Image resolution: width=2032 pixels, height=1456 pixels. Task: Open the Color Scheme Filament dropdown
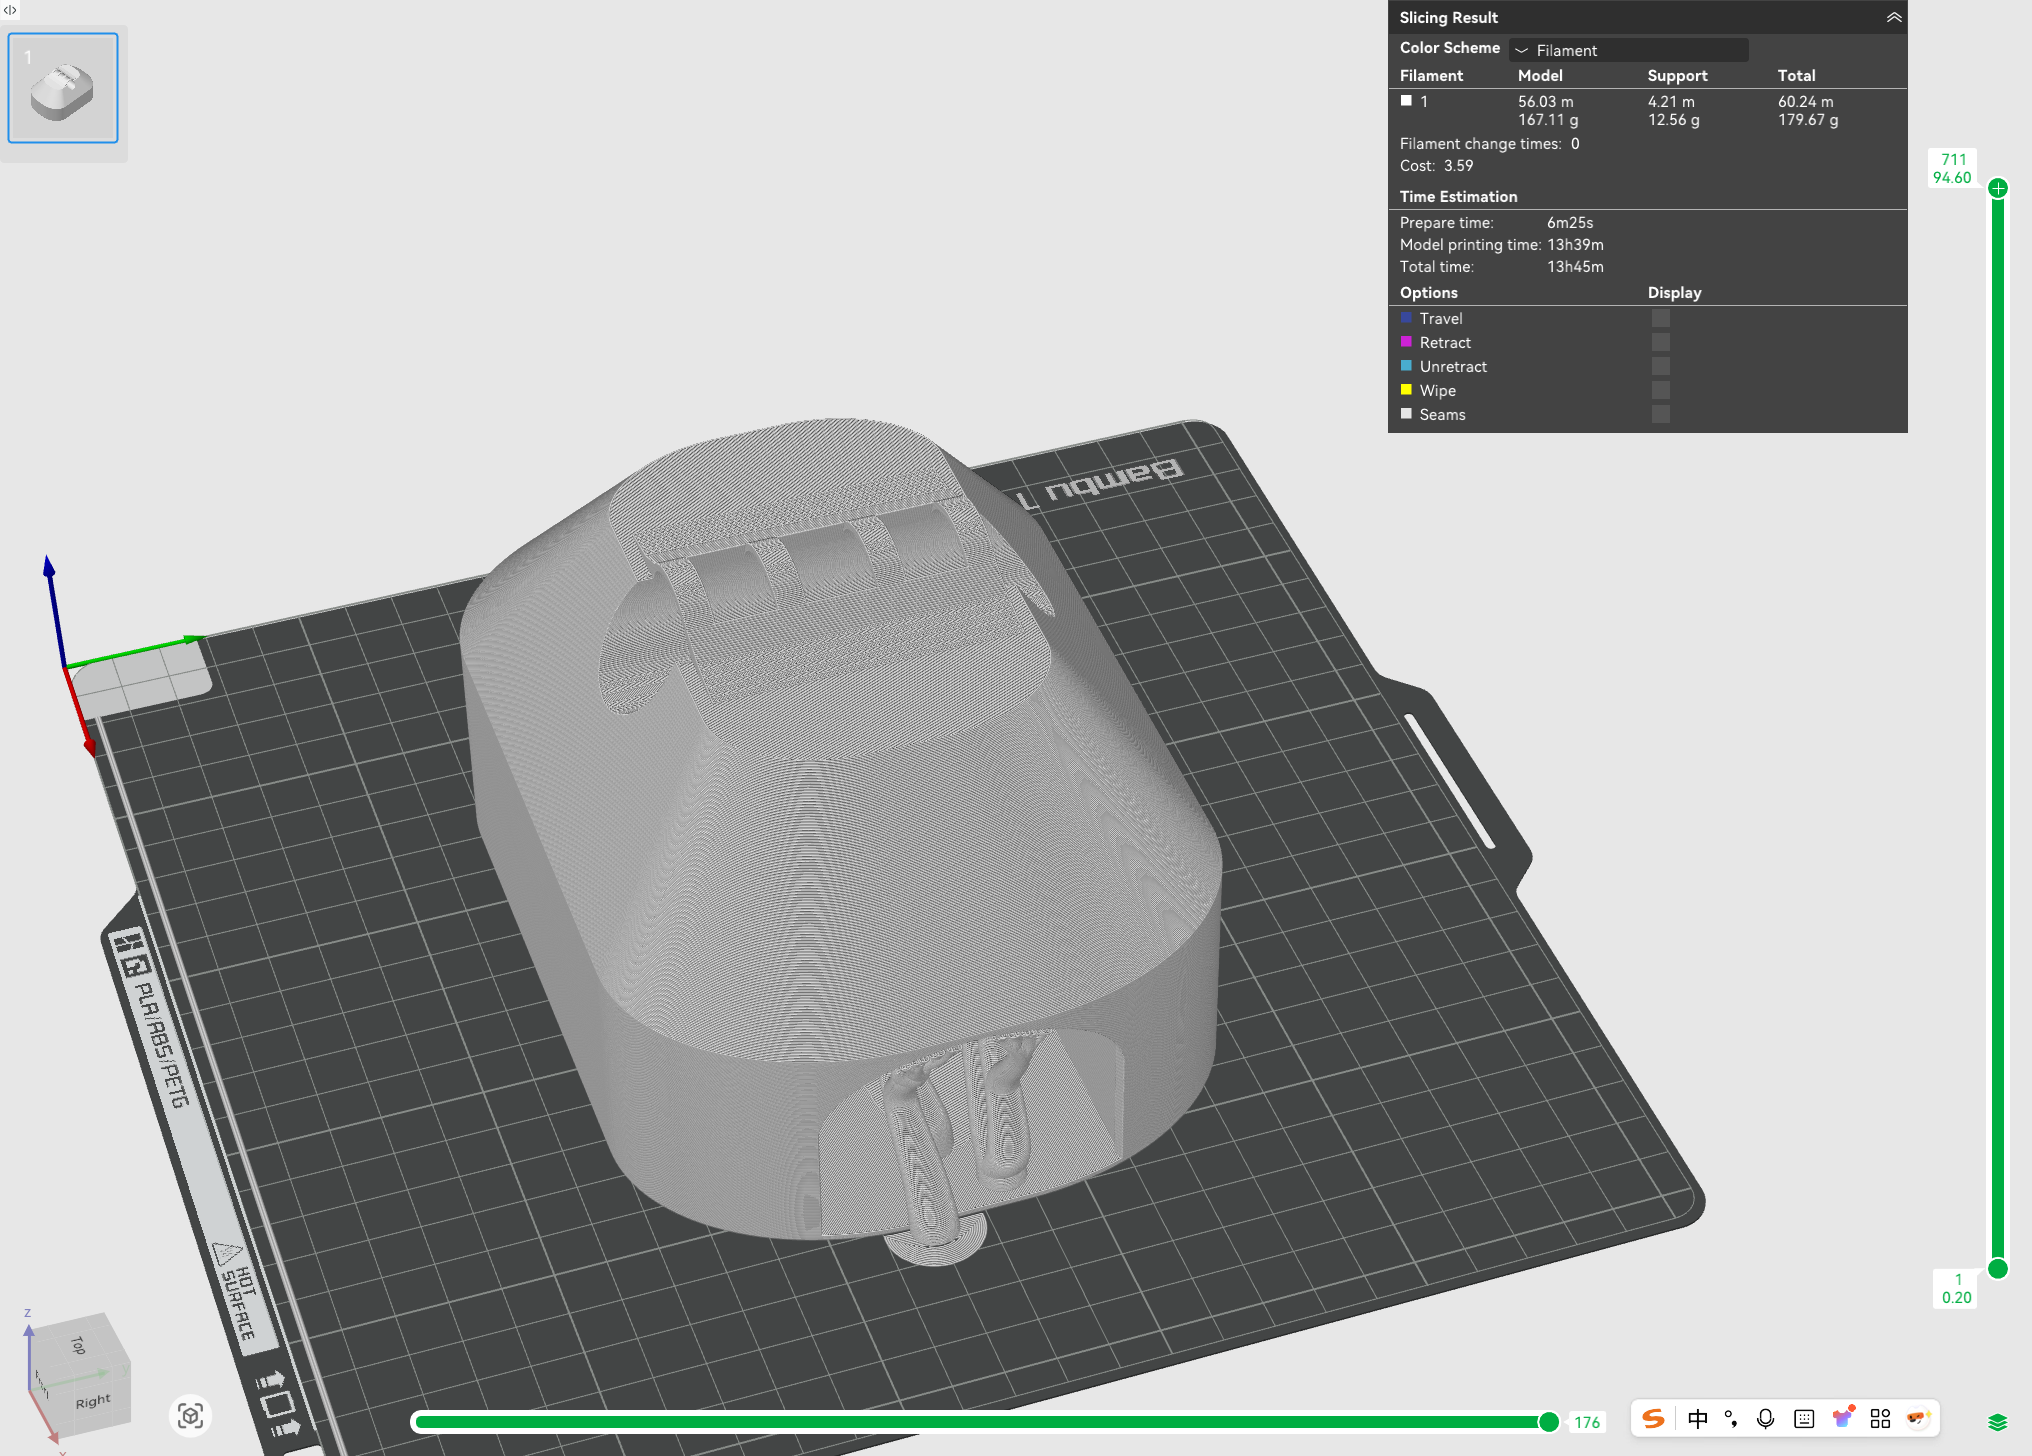(x=1628, y=49)
